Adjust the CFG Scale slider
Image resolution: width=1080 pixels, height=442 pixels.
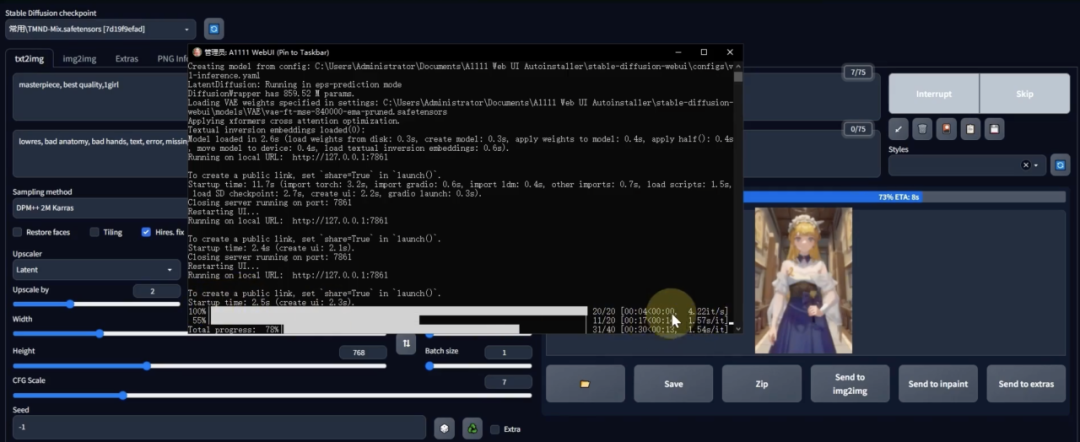click(x=272, y=395)
